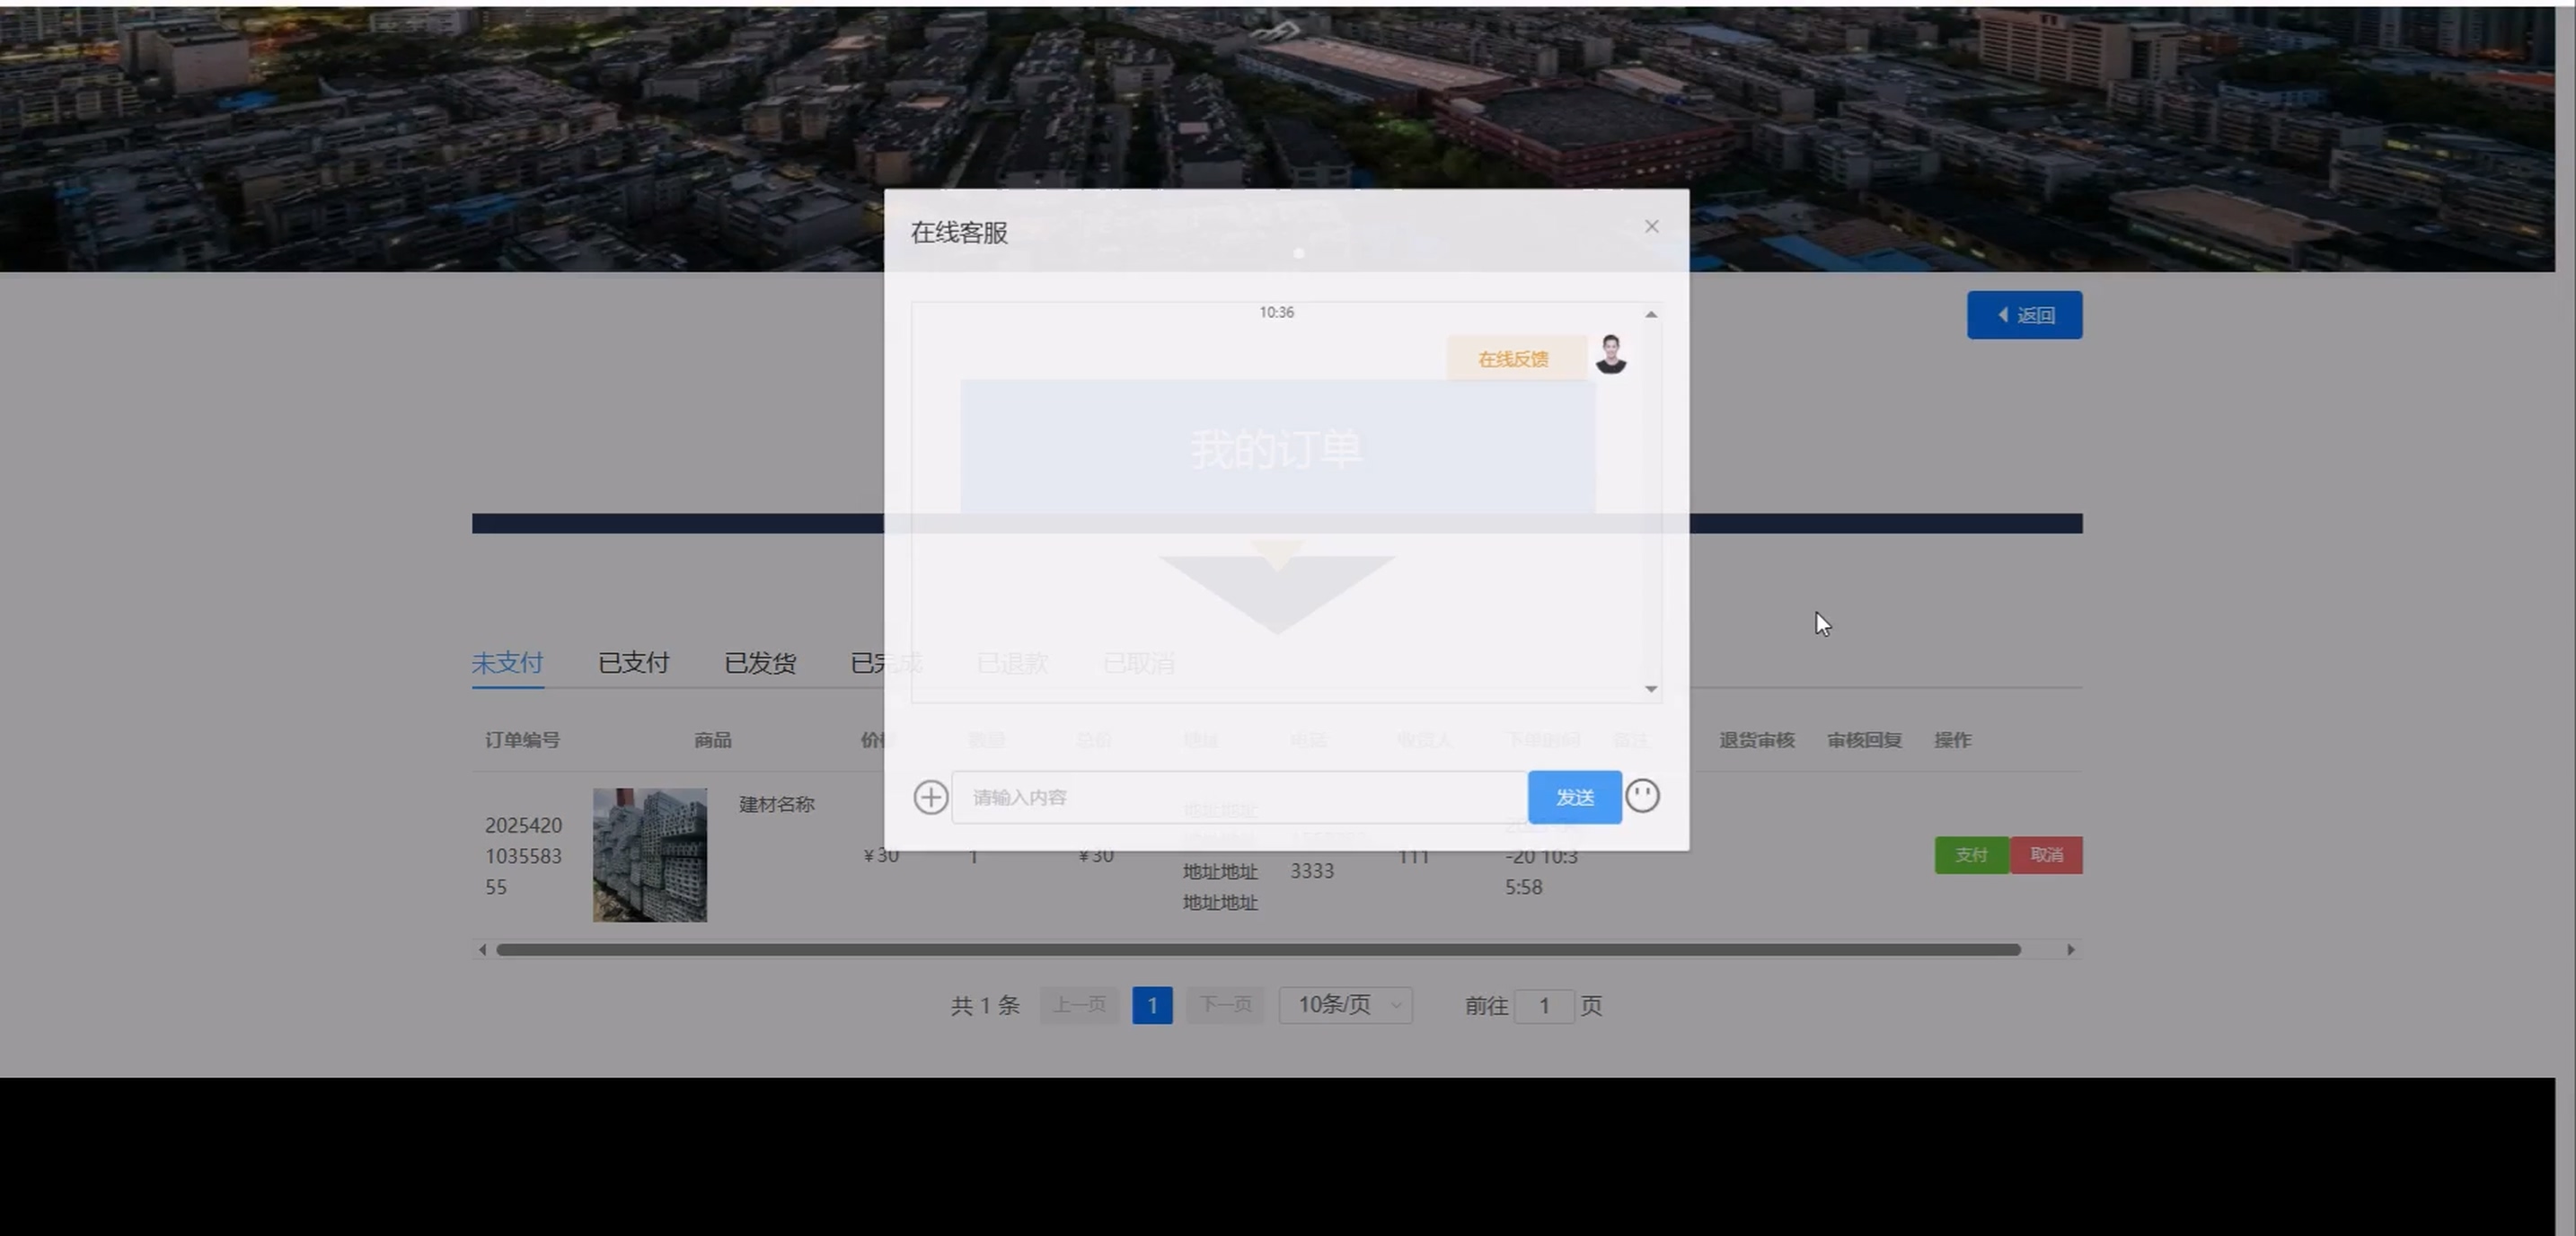Switch to the 已发货 tab
The width and height of the screenshot is (2576, 1236).
click(760, 663)
